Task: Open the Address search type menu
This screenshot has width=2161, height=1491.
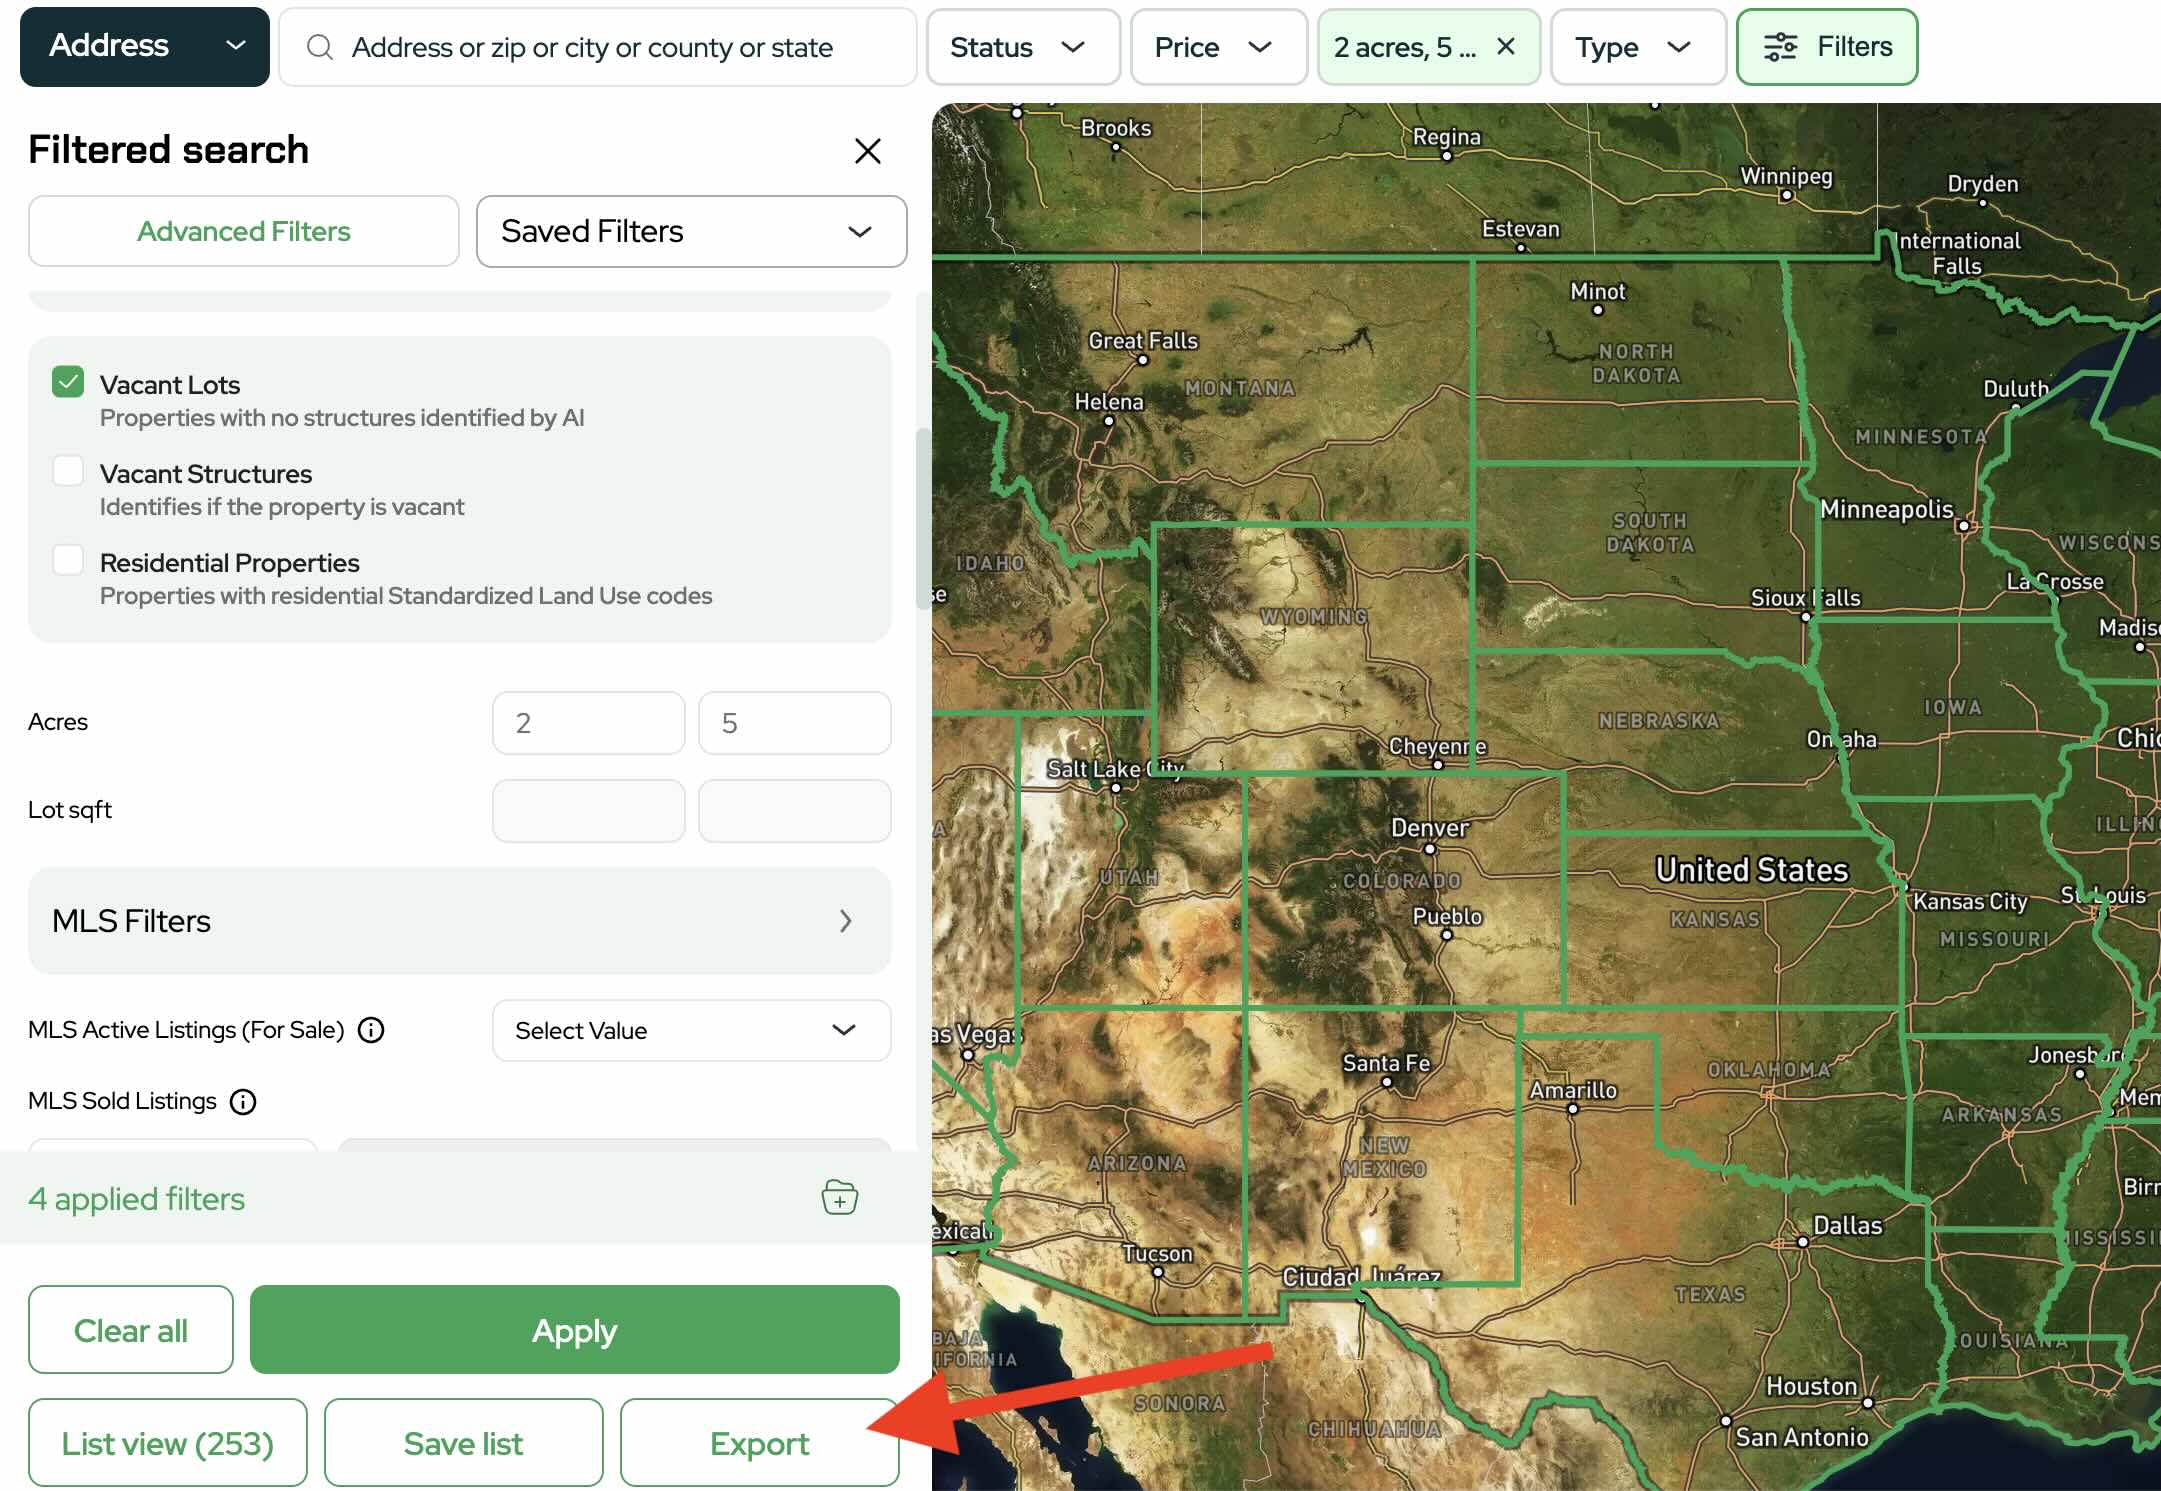Action: pos(145,47)
